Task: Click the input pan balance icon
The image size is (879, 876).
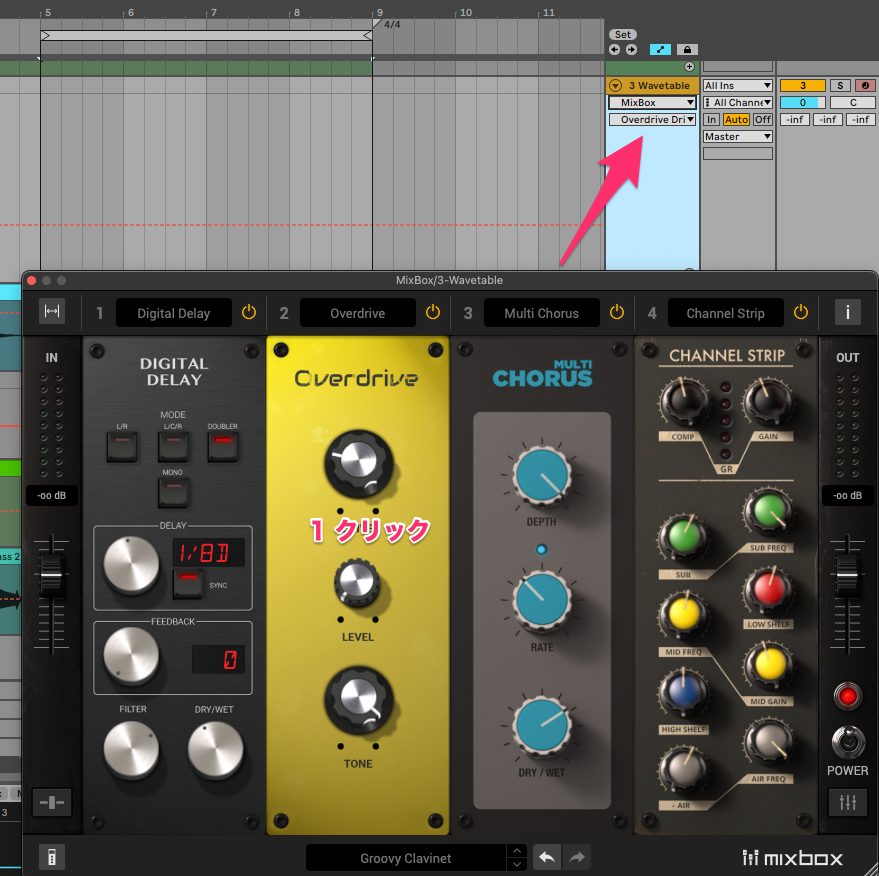Action: pos(52,802)
